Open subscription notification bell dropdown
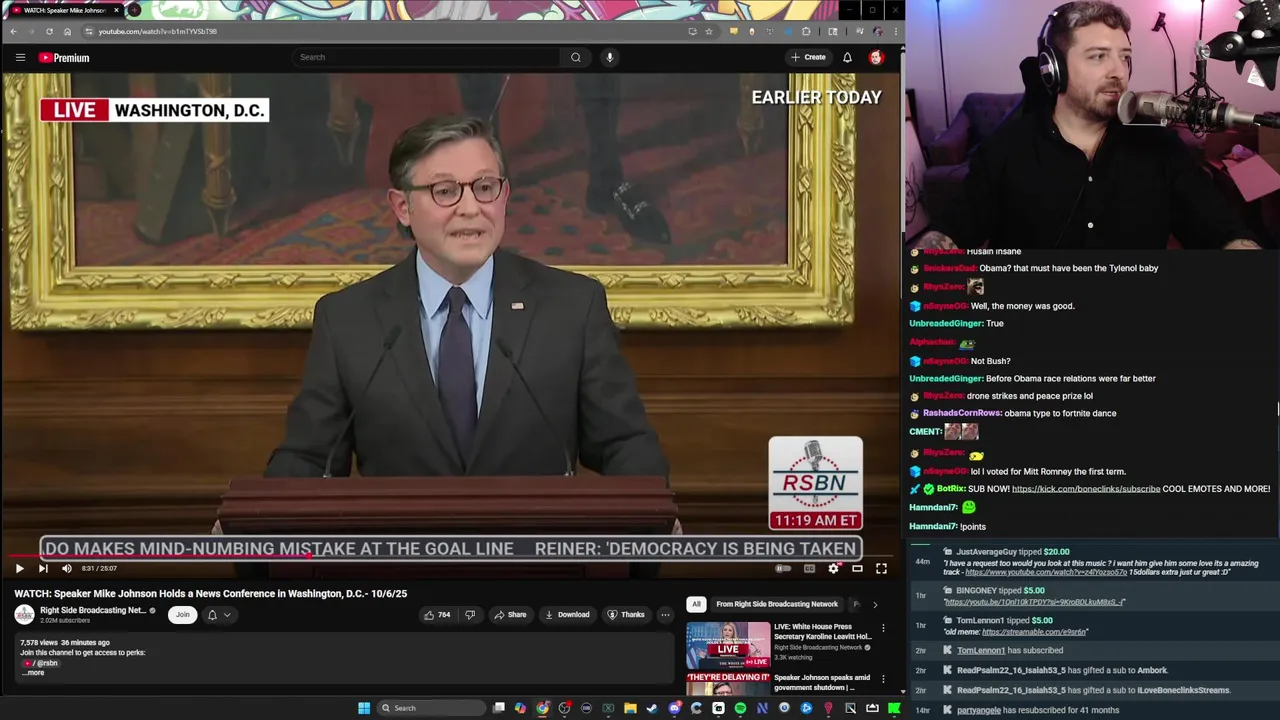The image size is (1280, 720). pos(218,614)
